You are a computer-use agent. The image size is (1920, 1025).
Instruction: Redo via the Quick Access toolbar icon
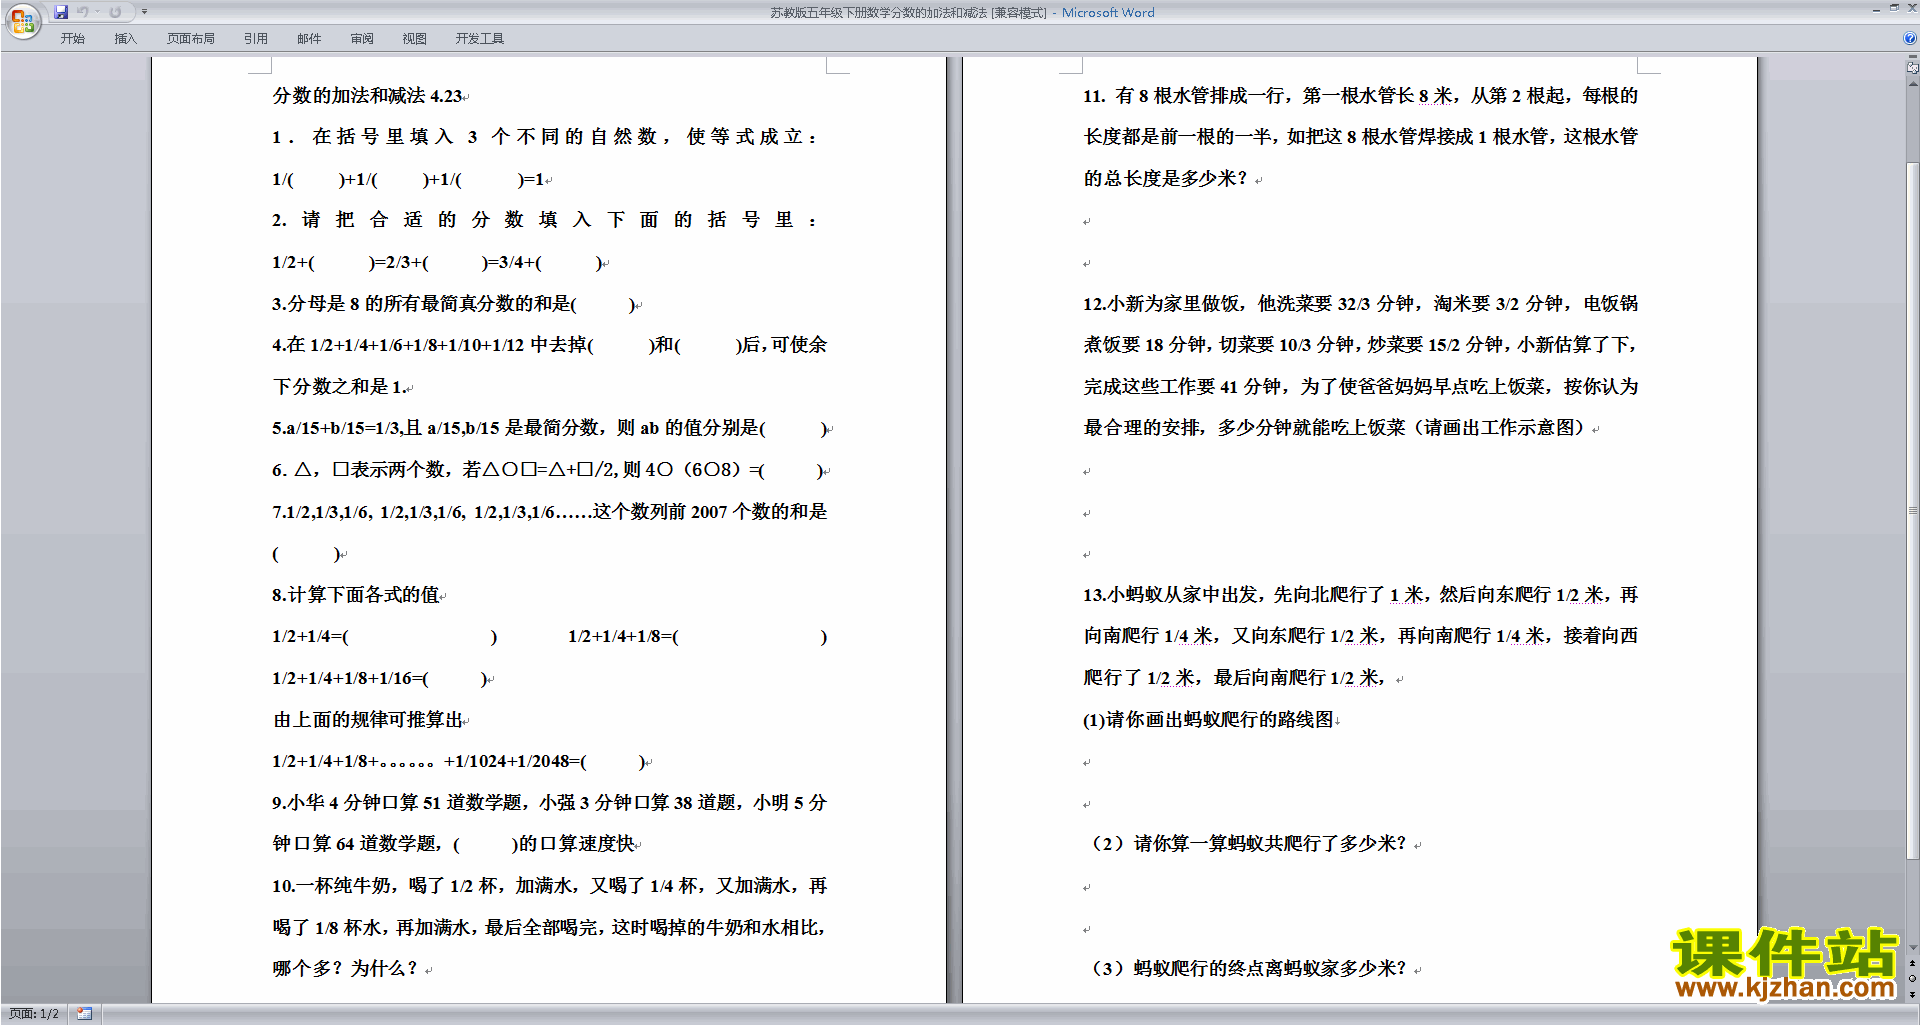(x=115, y=12)
